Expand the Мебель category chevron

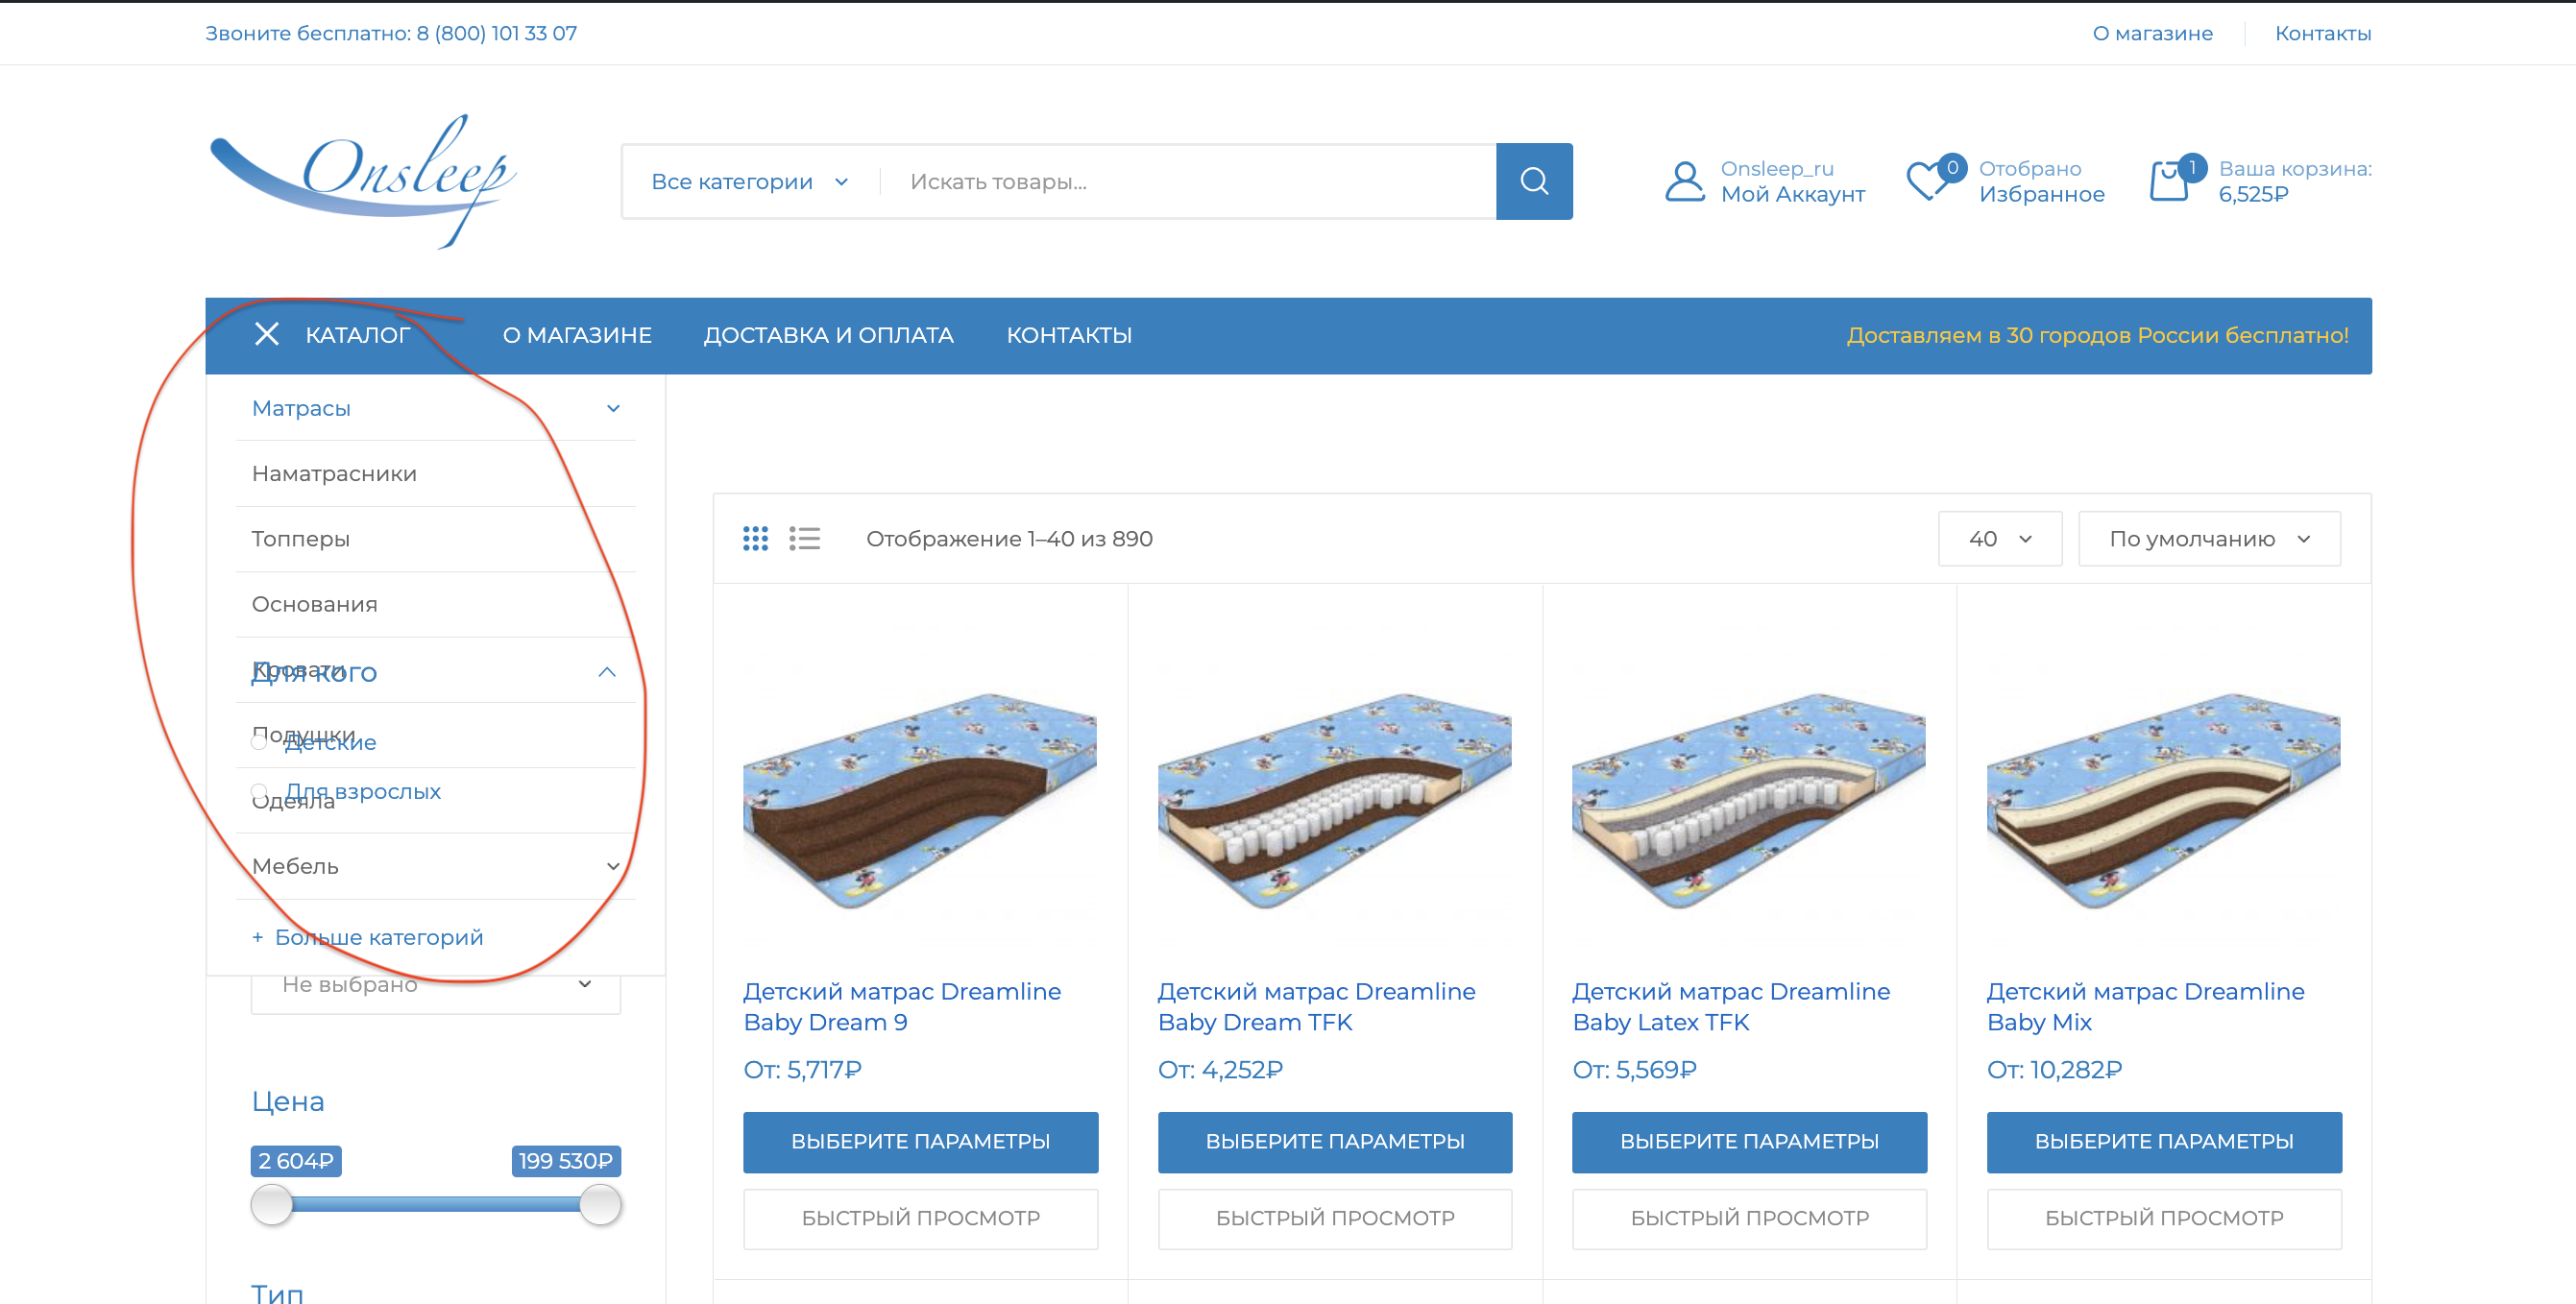[x=613, y=866]
